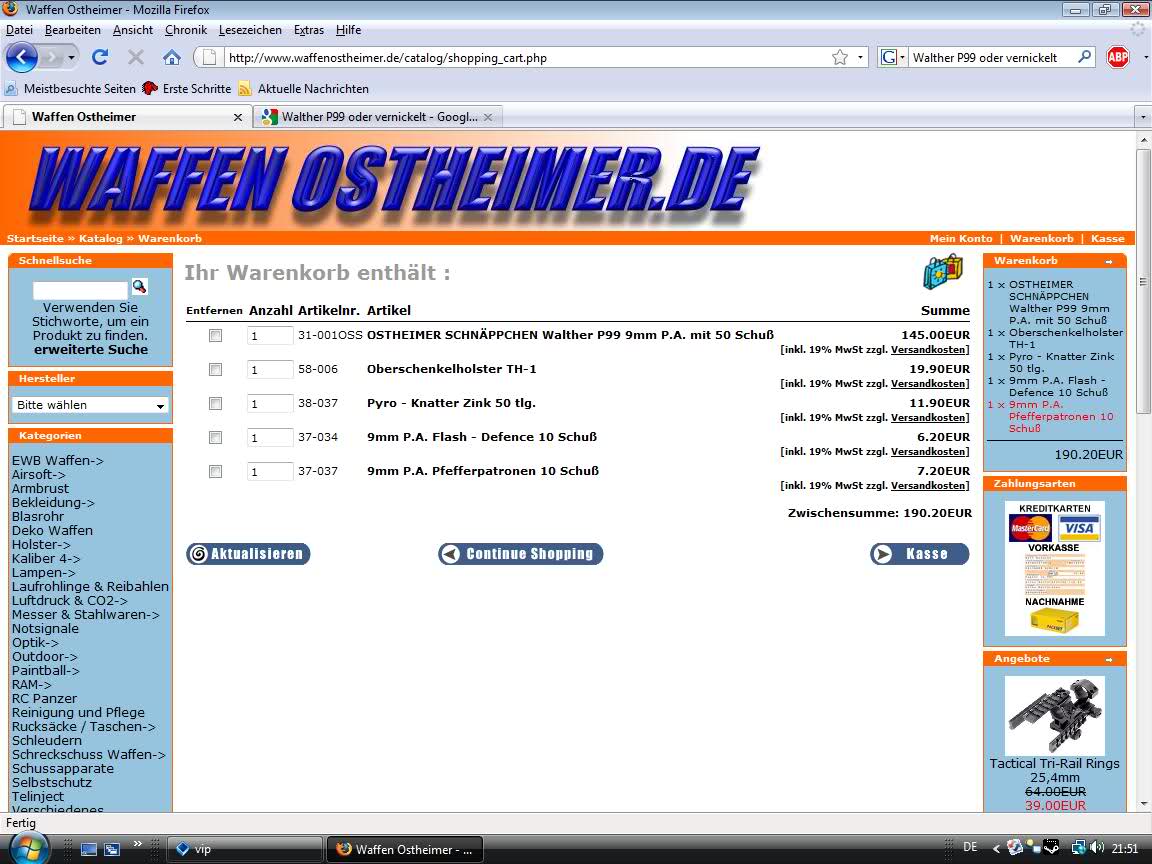Image resolution: width=1152 pixels, height=864 pixels.
Task: Tick Entfernen for OSTHEIMER SCHNÄPPCHEN Walther P99
Action: point(215,336)
